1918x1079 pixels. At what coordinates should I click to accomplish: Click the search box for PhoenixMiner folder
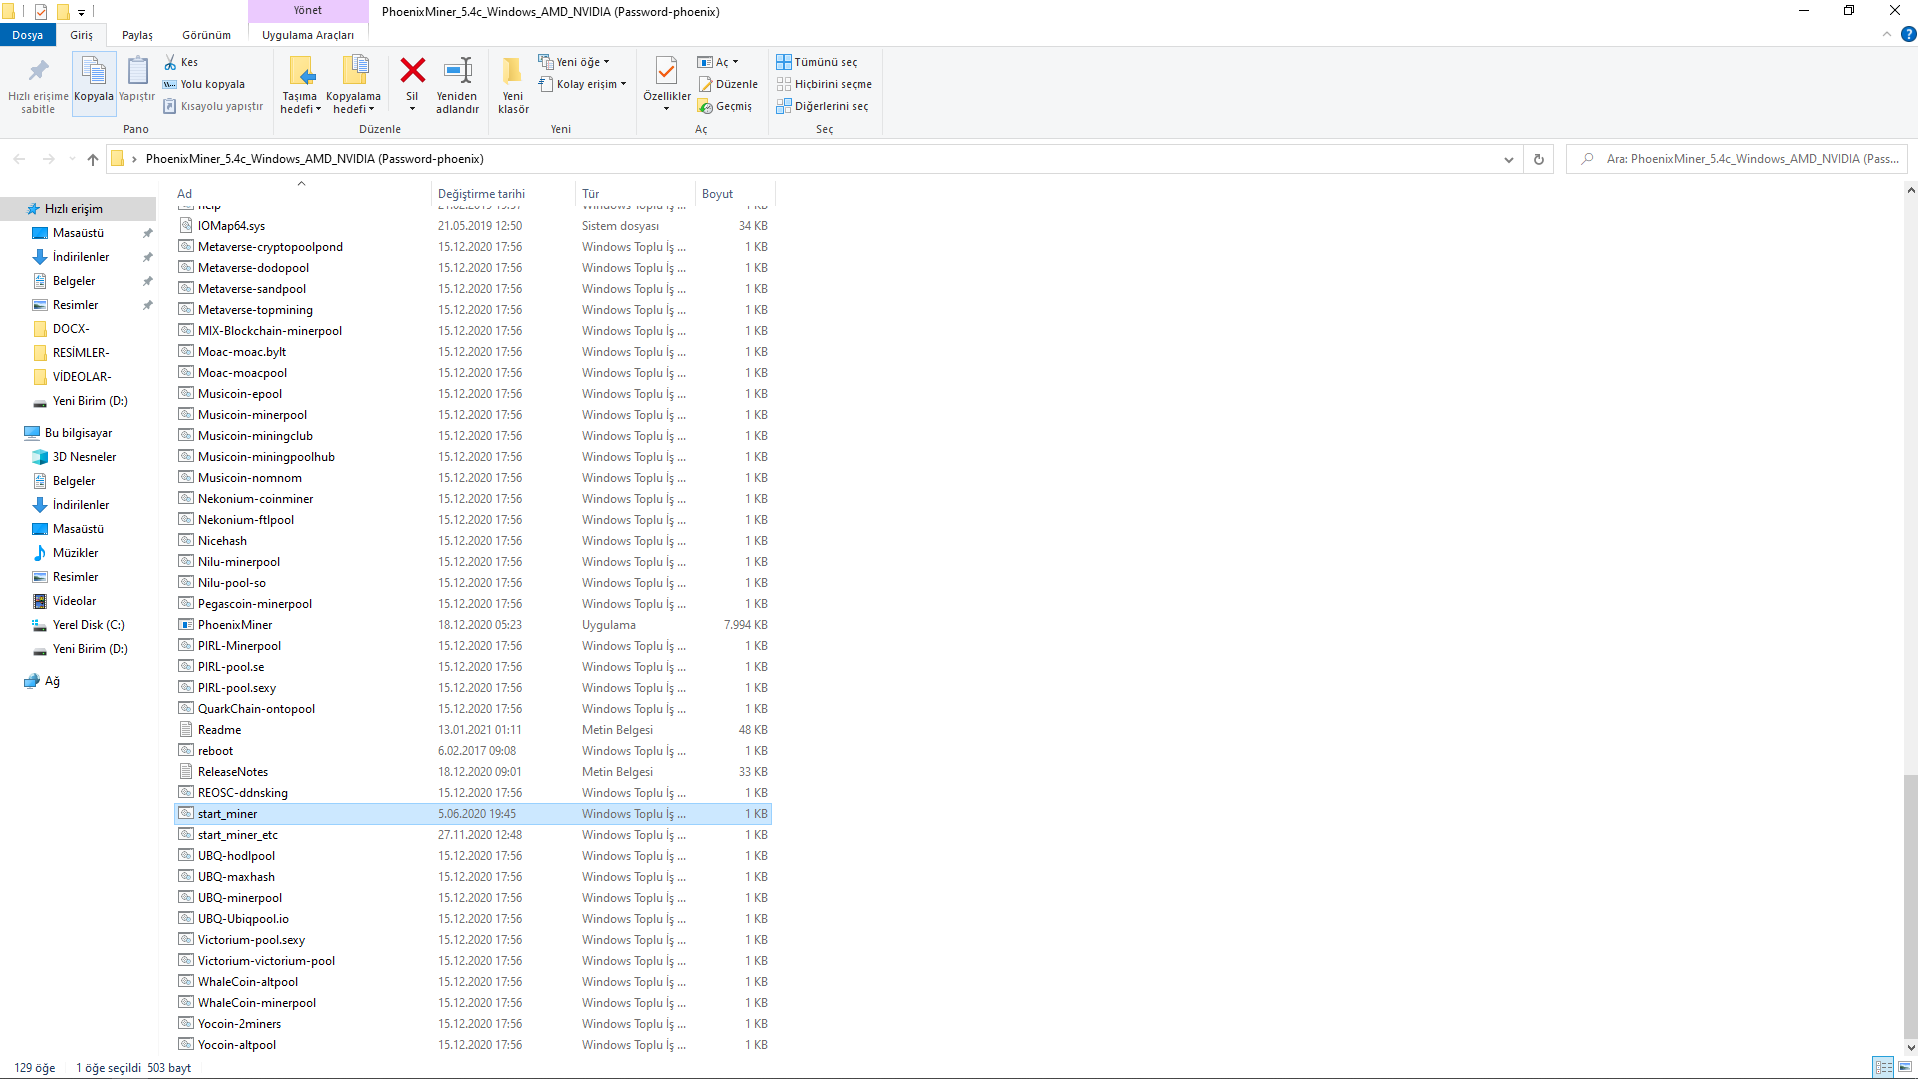pos(1737,159)
